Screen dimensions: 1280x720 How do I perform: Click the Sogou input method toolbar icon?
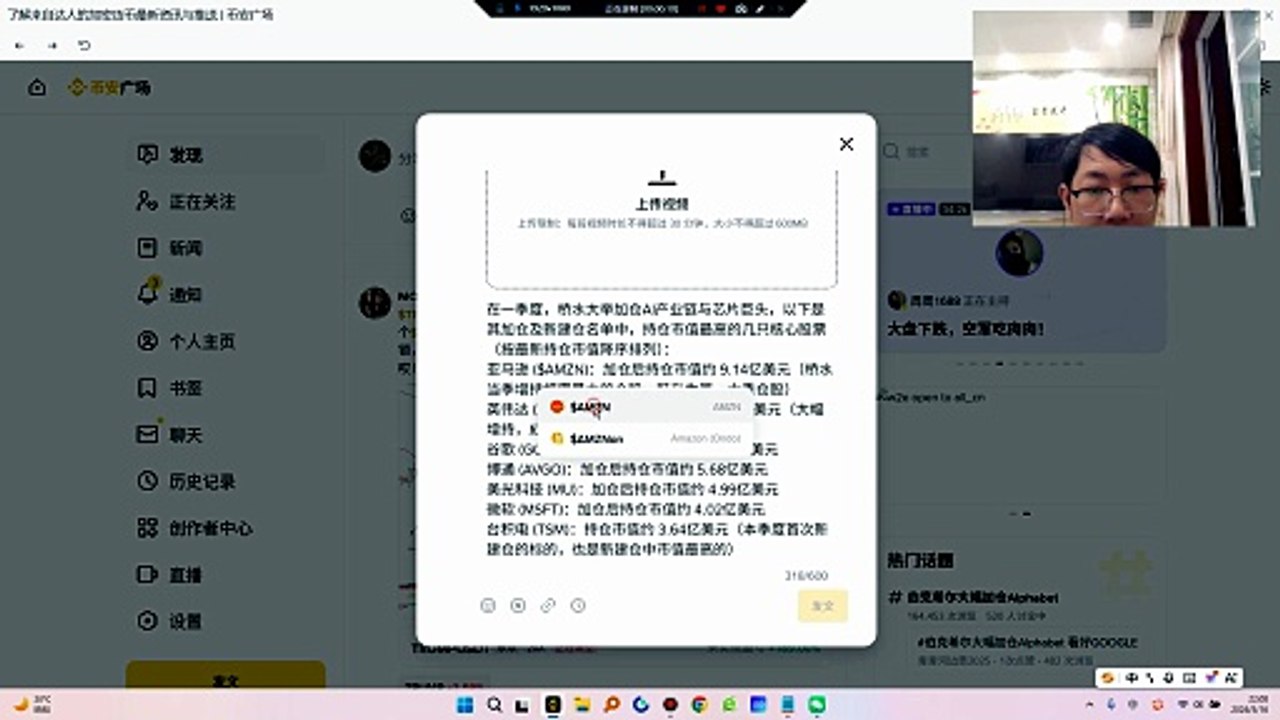click(1107, 678)
